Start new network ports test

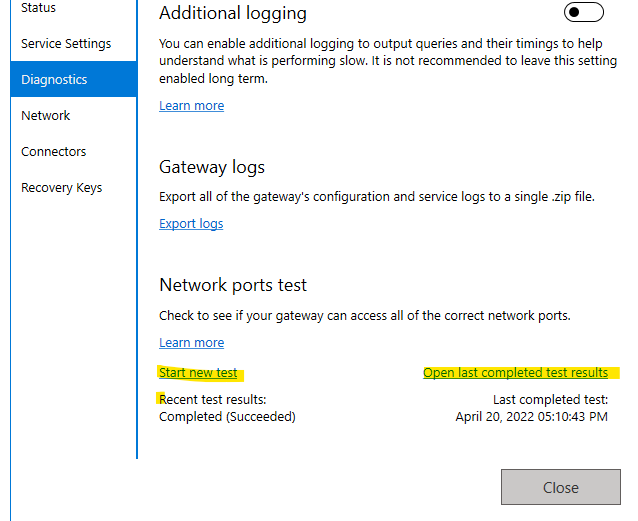click(x=198, y=372)
